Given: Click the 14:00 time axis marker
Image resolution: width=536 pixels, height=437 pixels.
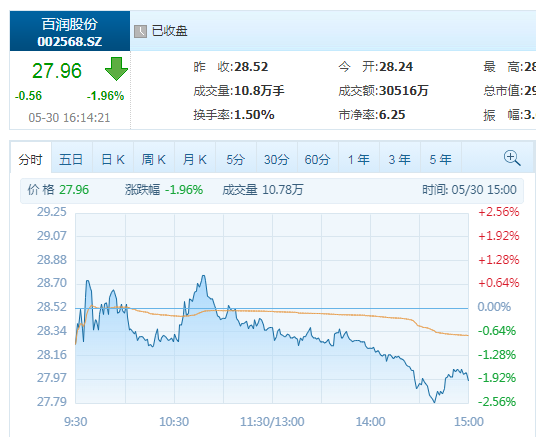Looking at the screenshot, I should point(371,422).
